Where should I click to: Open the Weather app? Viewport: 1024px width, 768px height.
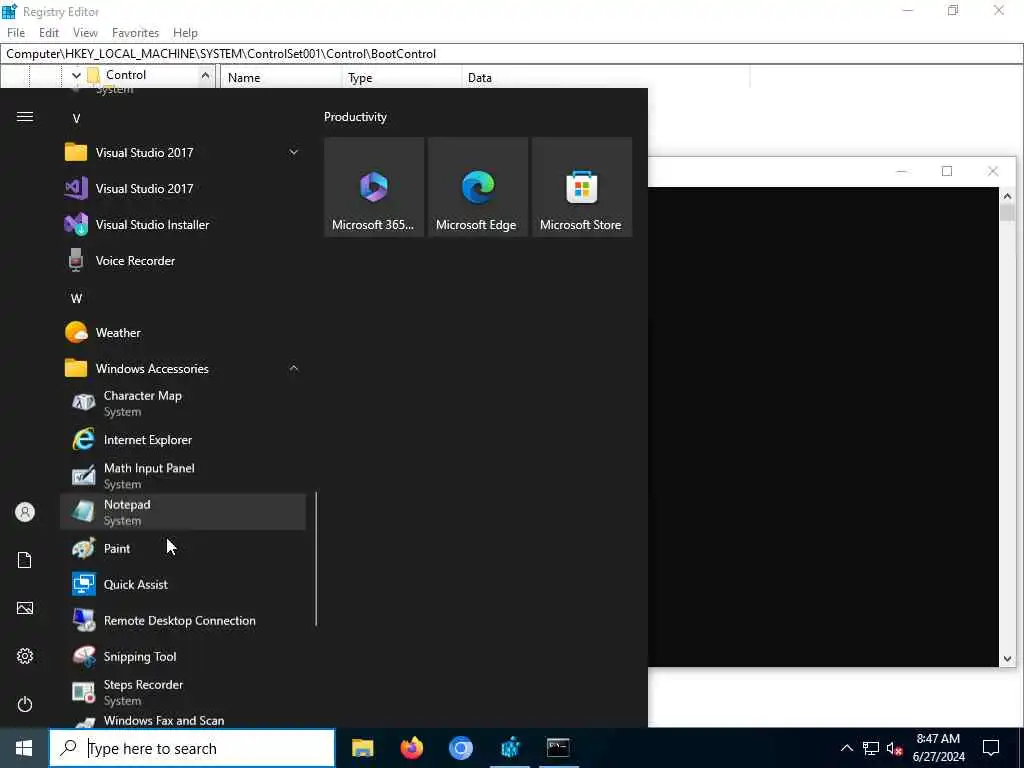(x=183, y=332)
